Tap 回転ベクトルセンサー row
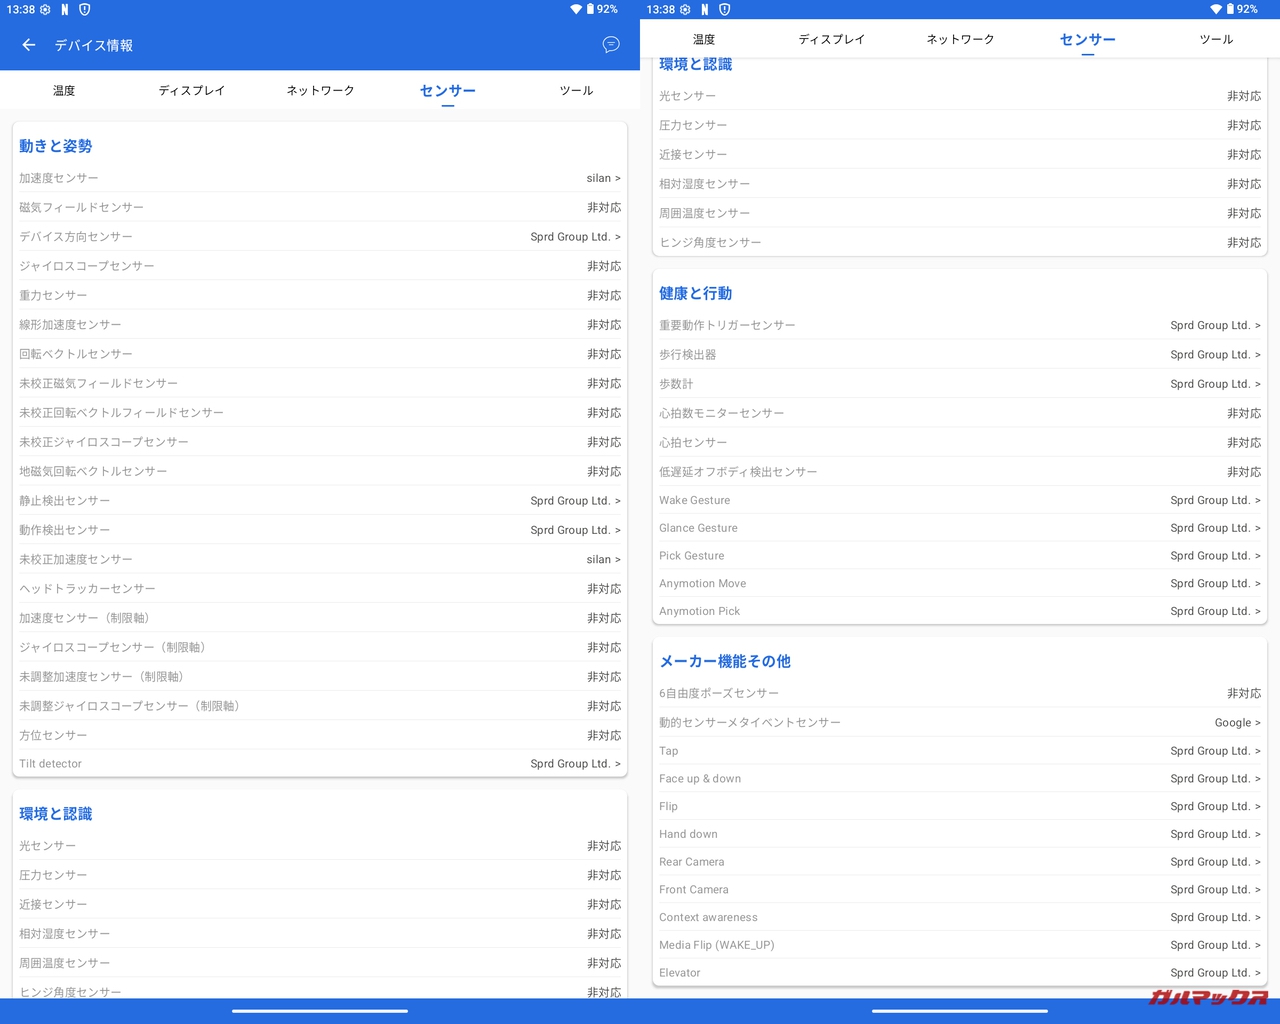This screenshot has width=1280, height=1024. tap(320, 354)
